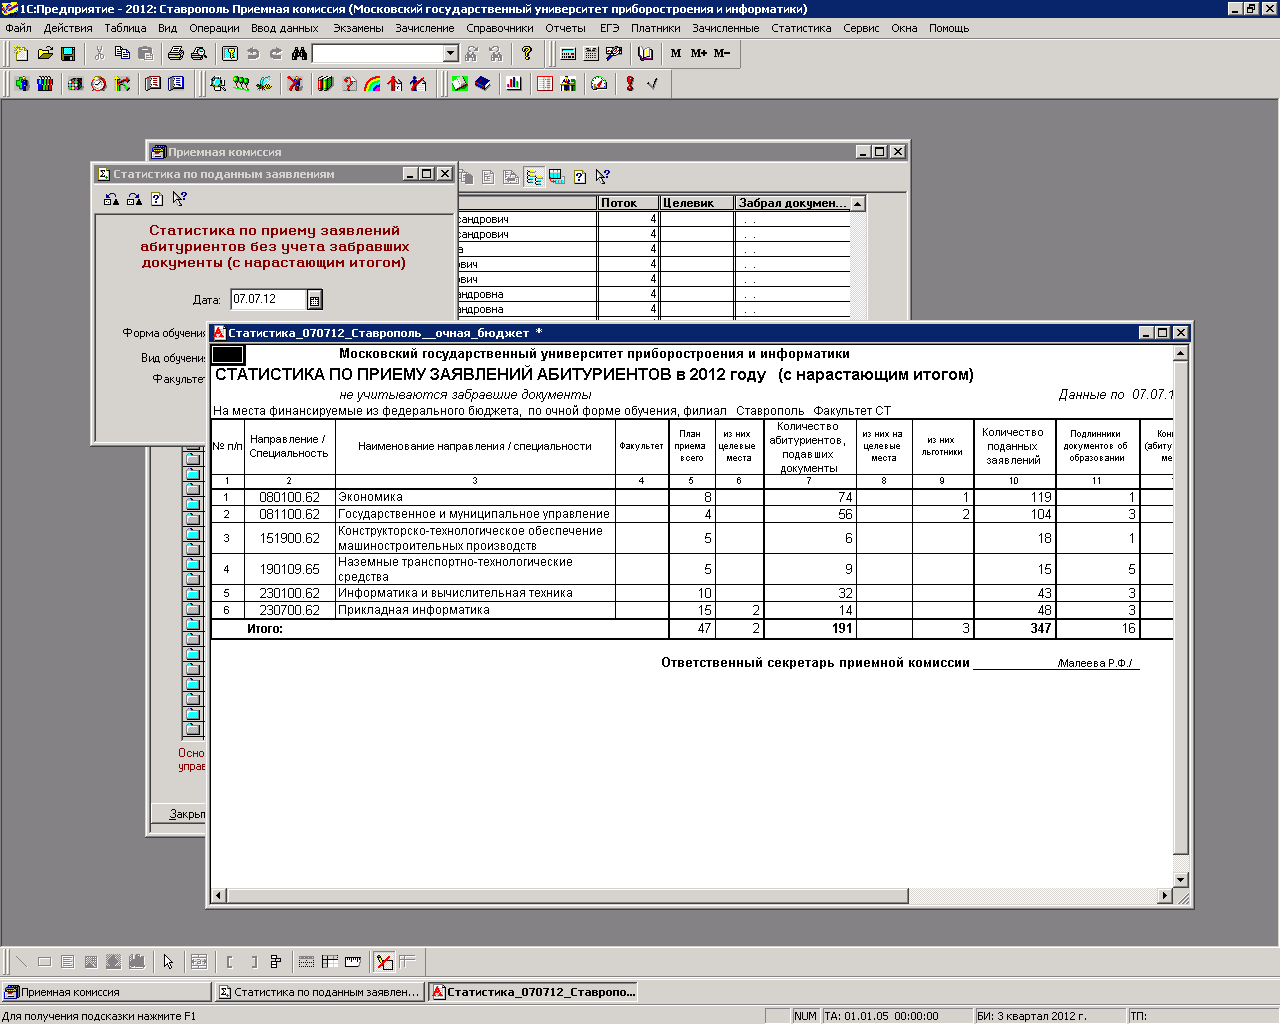Viewport: 1280px width, 1024px height.
Task: Click the Open file folder icon
Action: point(45,53)
